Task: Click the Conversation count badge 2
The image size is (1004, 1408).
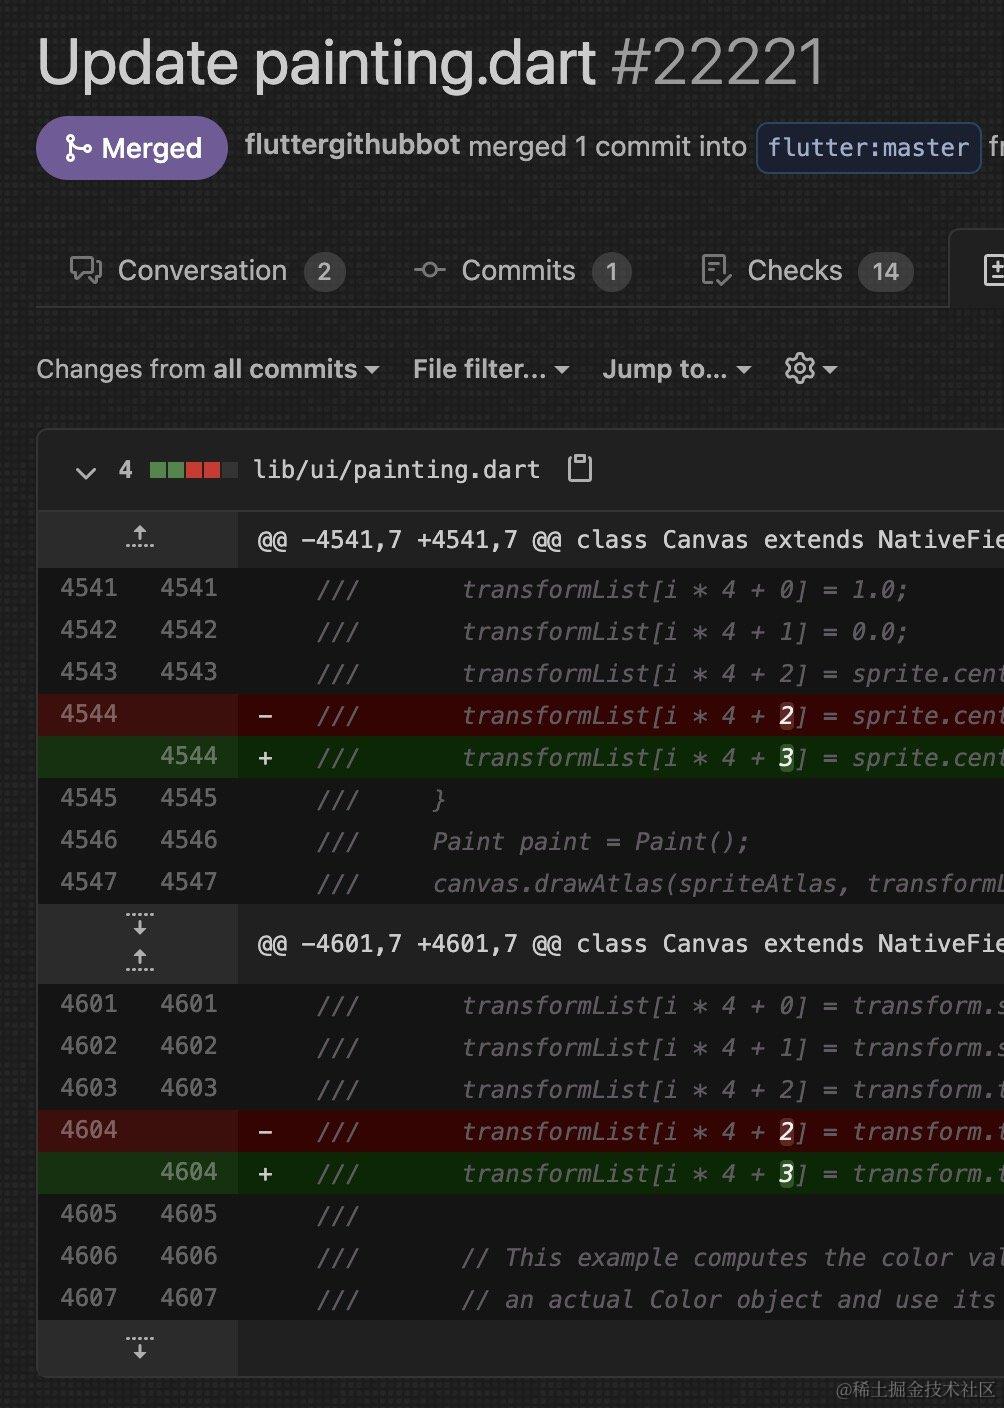Action: pos(324,272)
